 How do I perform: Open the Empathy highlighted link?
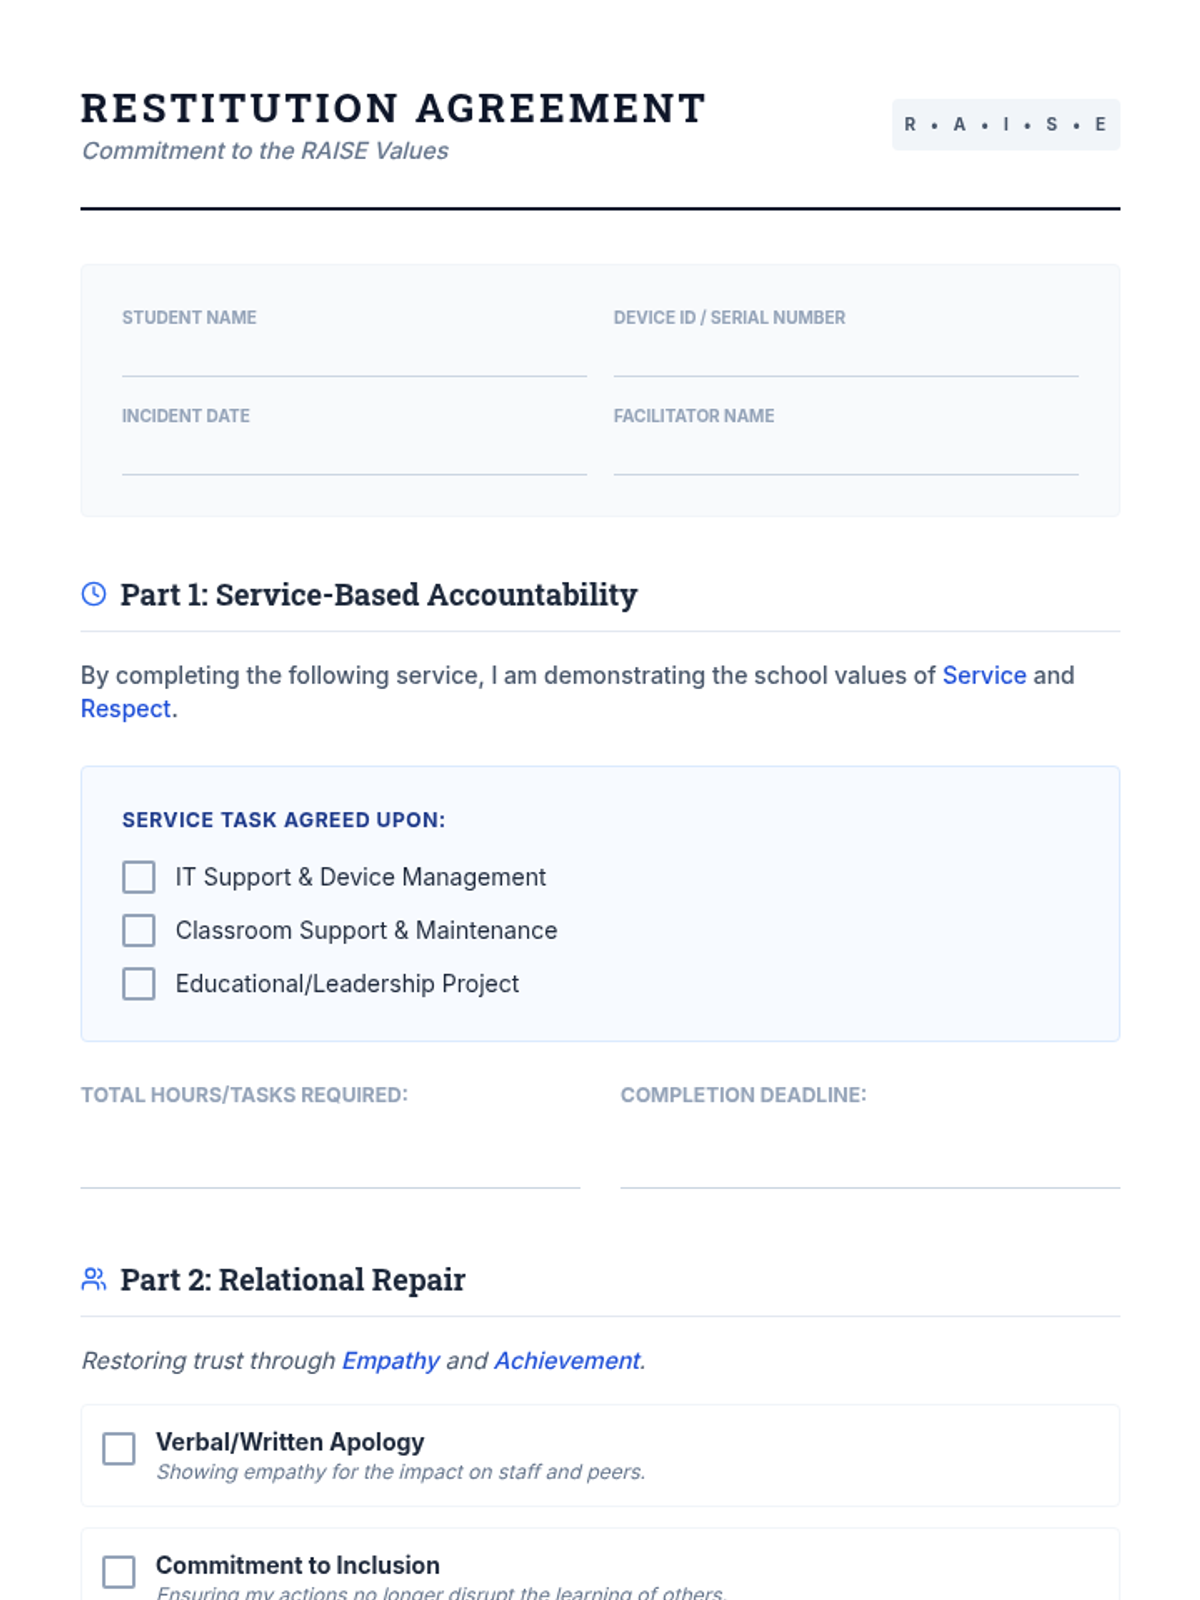coord(391,1361)
